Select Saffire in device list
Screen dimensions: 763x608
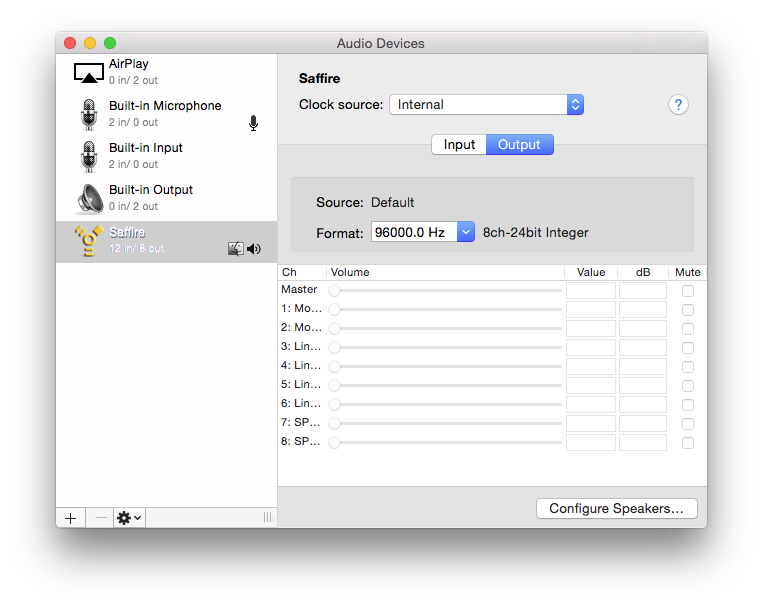[x=166, y=242]
